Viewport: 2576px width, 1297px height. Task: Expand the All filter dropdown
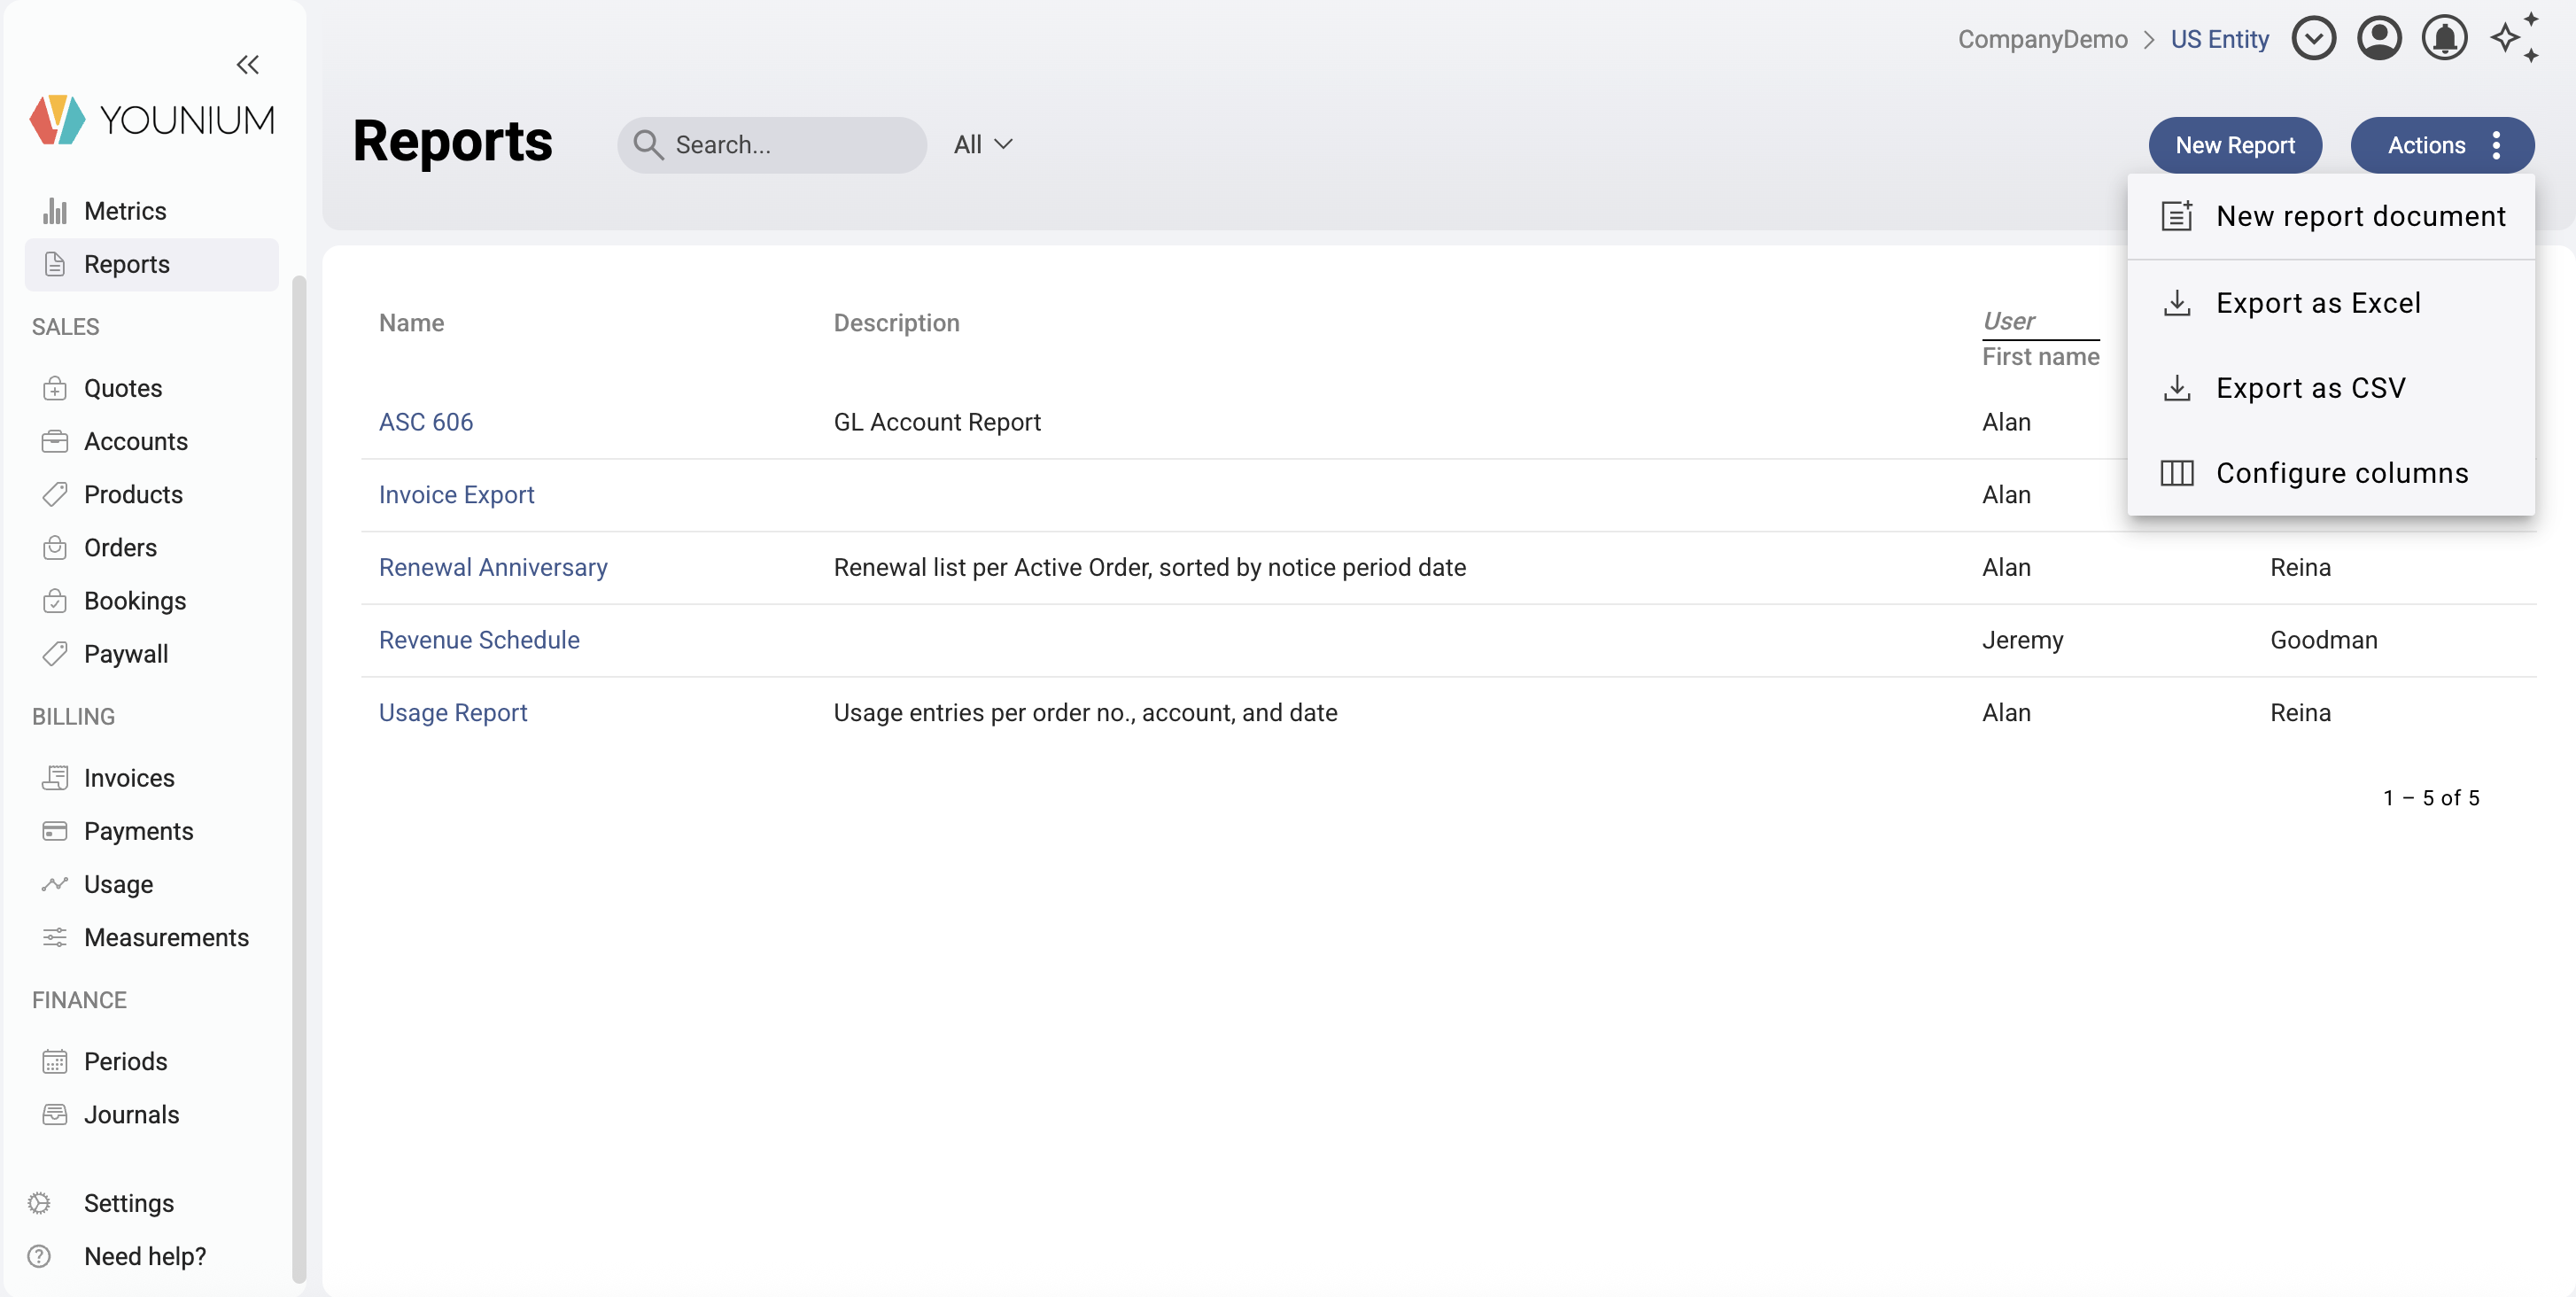(983, 145)
